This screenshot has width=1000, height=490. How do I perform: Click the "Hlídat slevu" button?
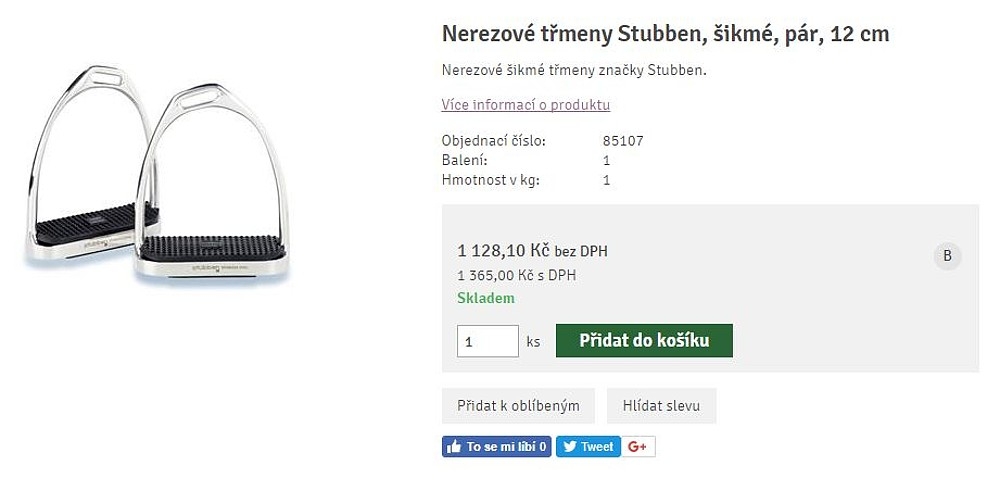(661, 406)
